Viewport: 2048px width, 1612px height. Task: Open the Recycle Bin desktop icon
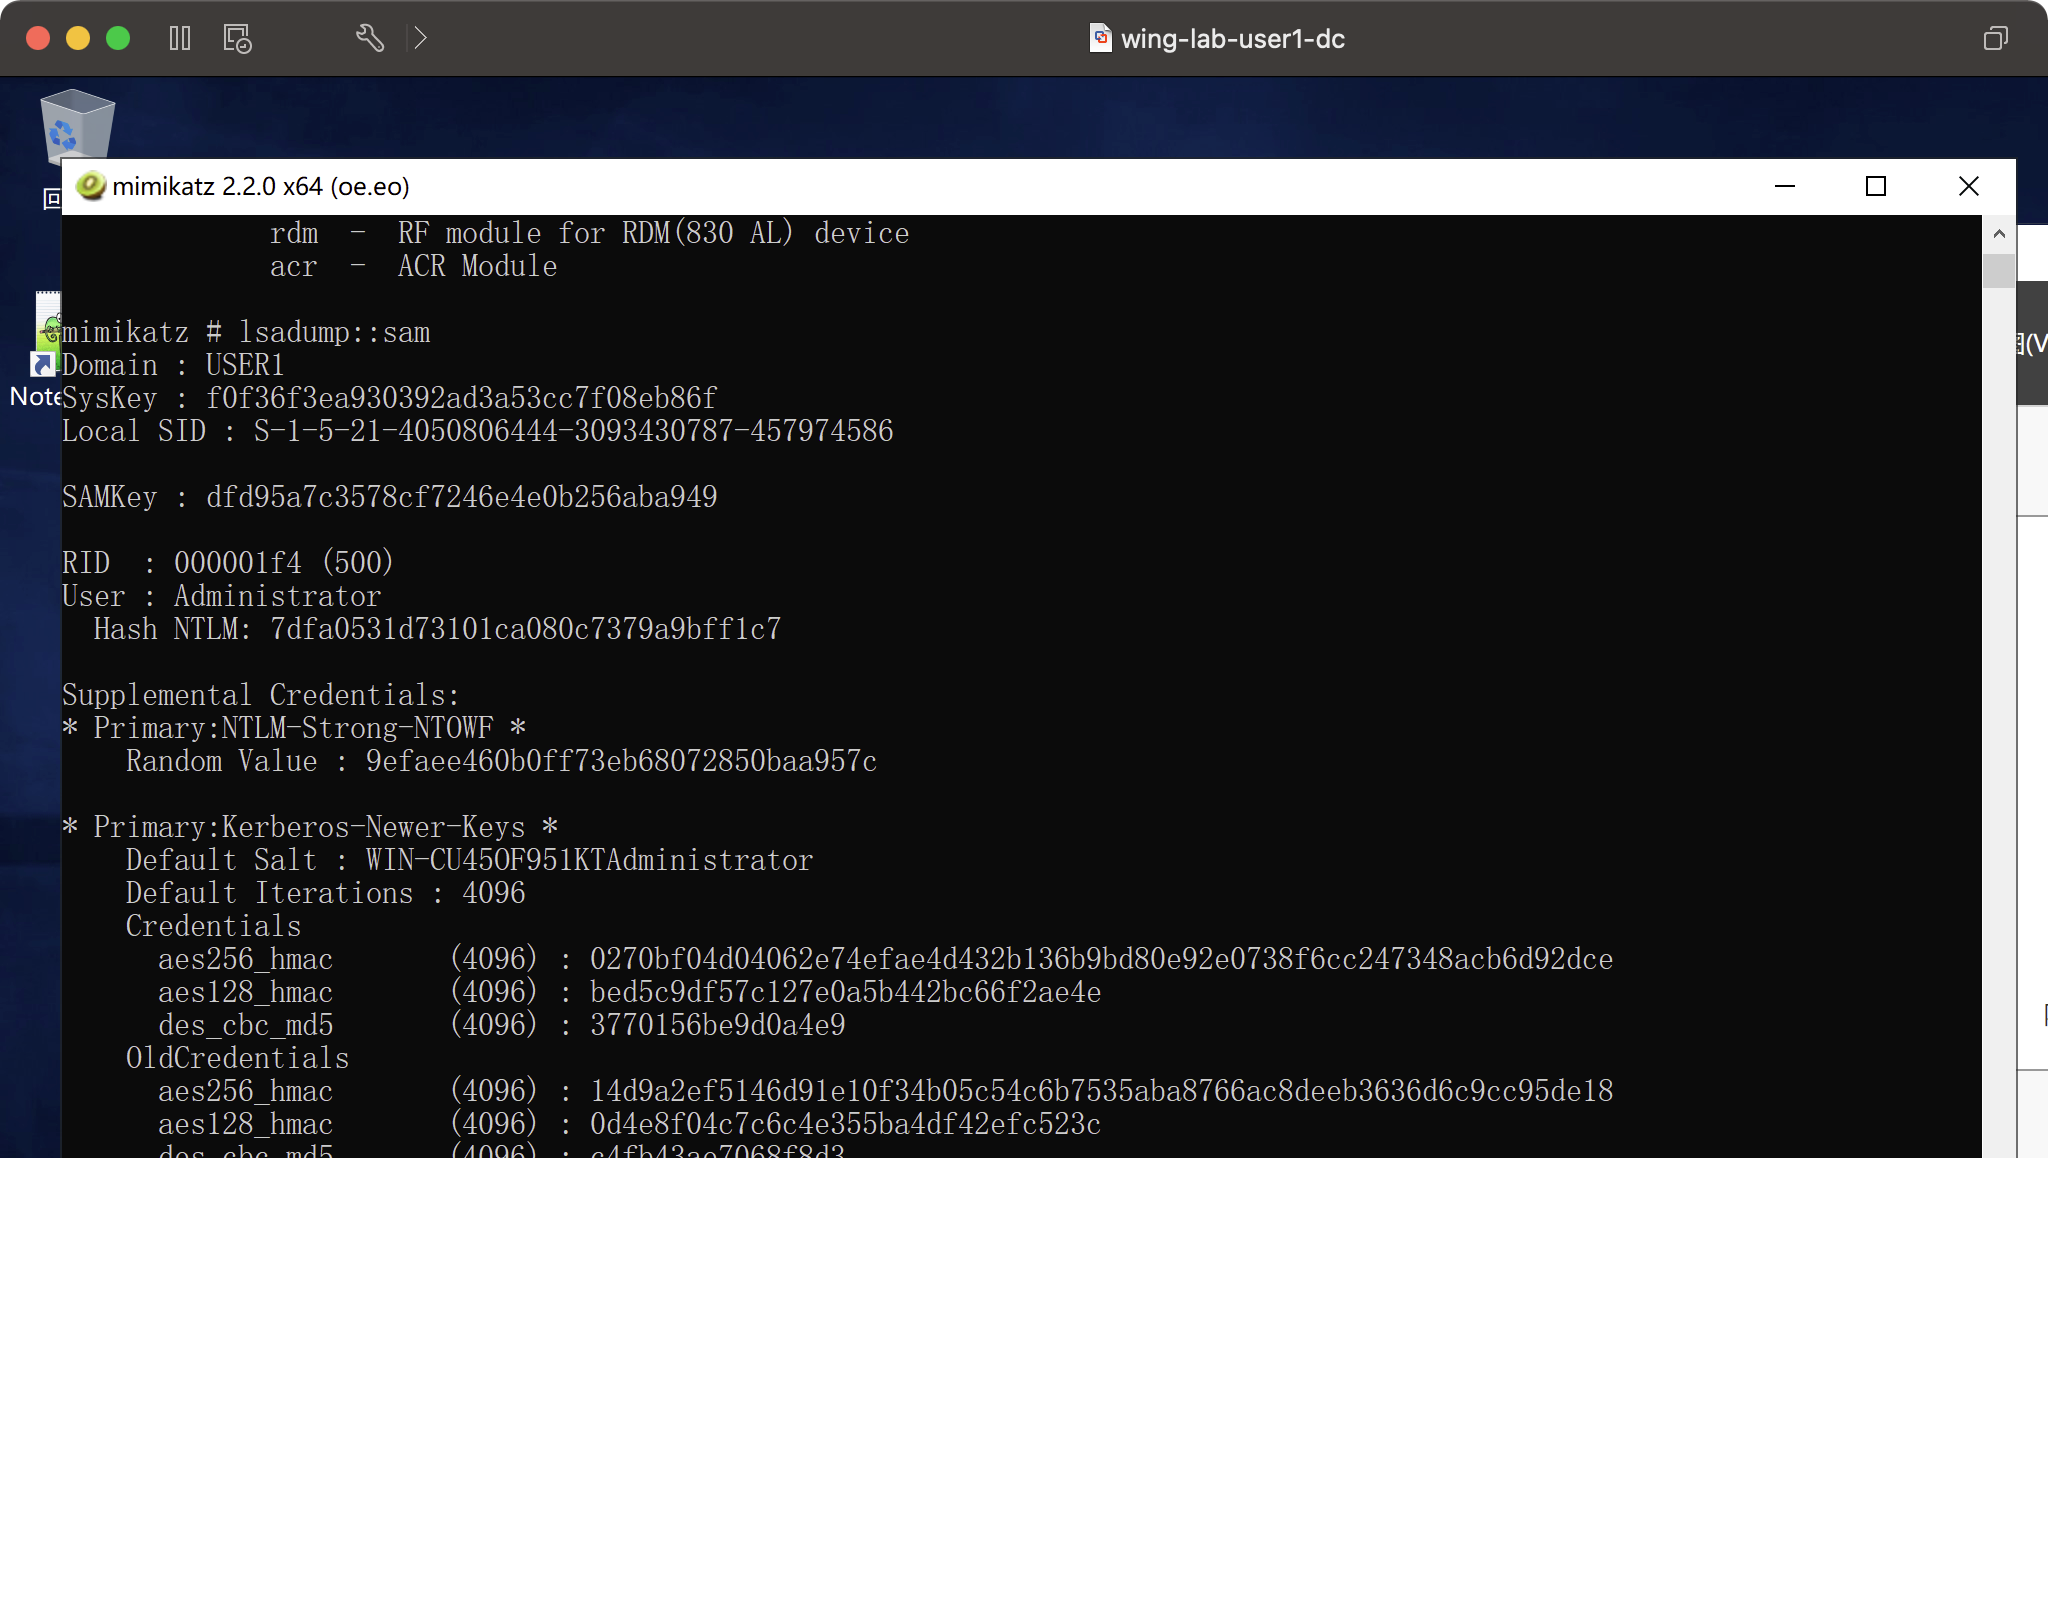77,125
